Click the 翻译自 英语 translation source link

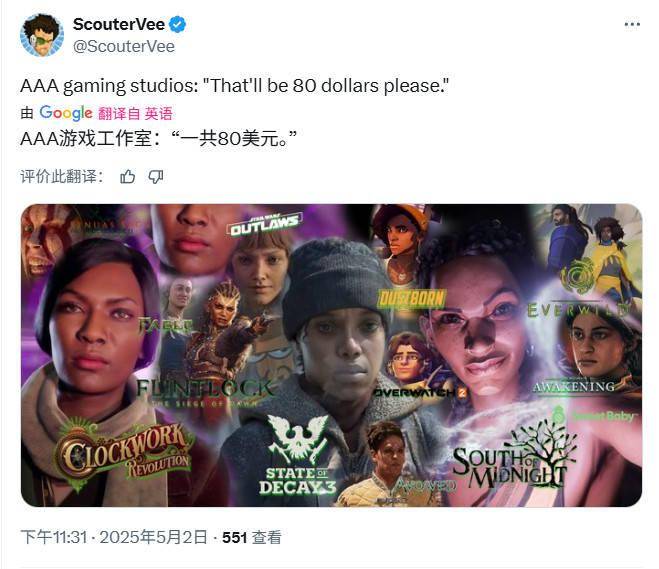[135, 113]
